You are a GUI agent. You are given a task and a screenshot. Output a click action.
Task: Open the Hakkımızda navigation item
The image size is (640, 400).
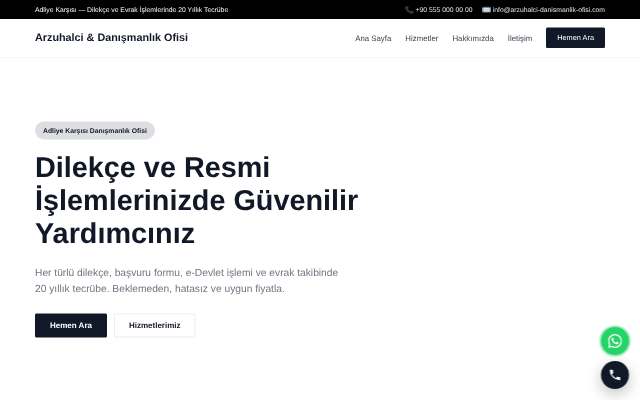[473, 38]
